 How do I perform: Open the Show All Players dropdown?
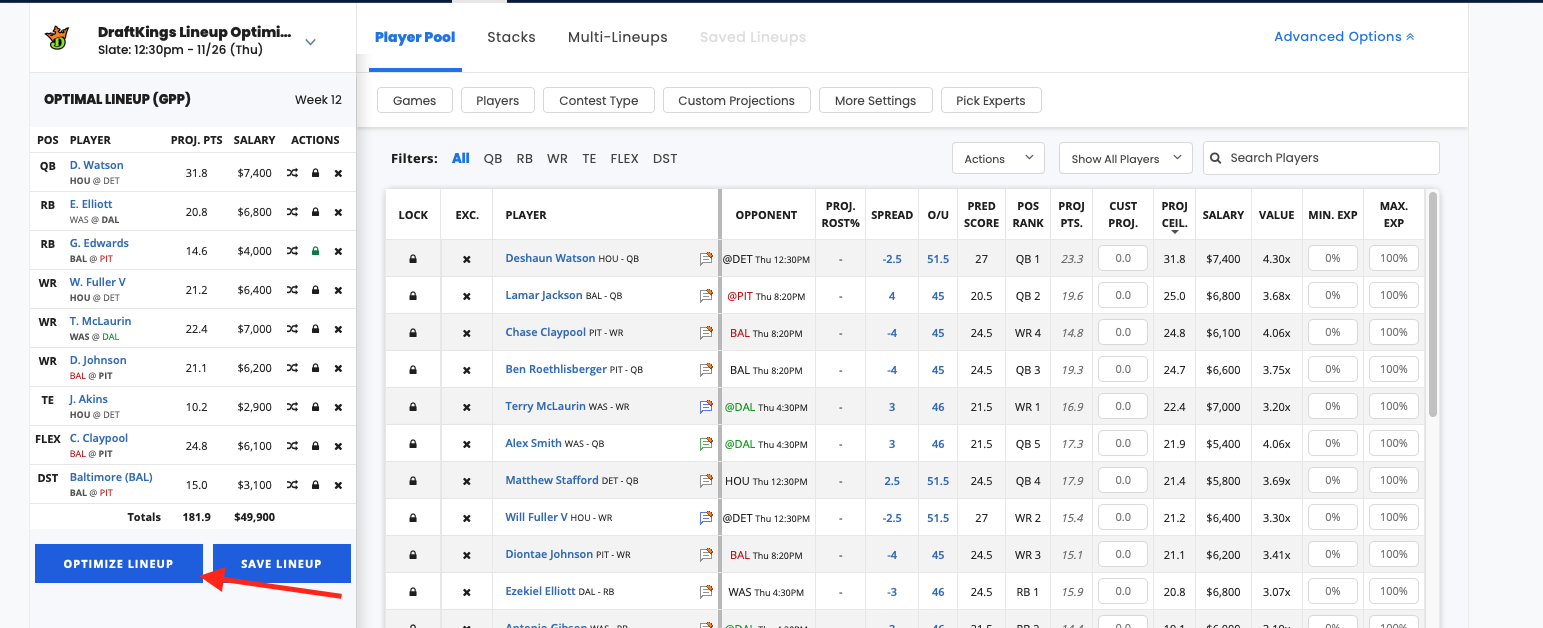coord(1126,158)
